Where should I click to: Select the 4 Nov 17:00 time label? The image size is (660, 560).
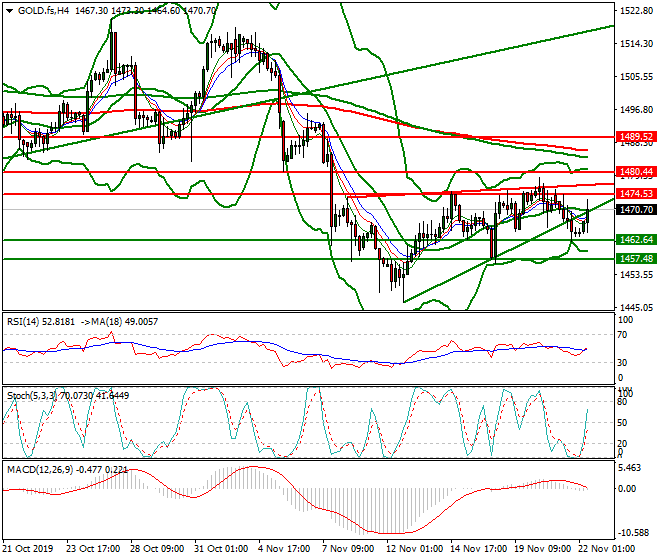(x=284, y=549)
